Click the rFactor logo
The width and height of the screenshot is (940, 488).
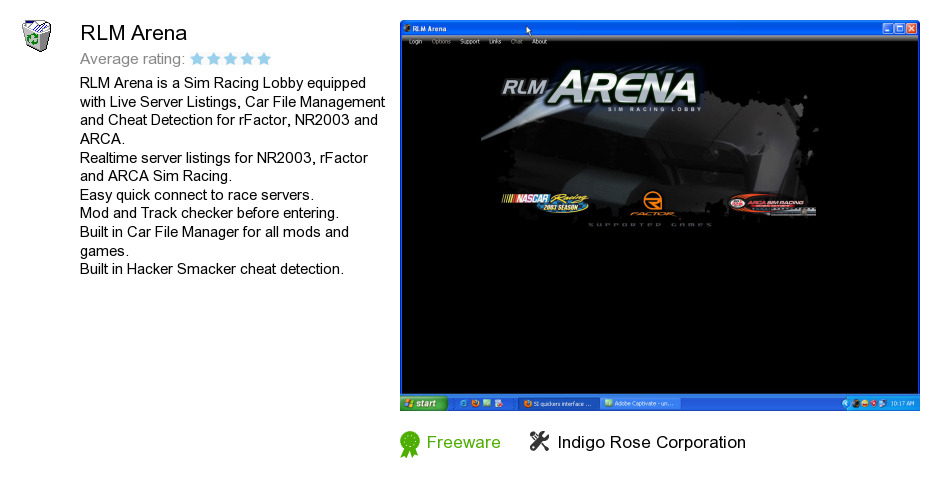tap(652, 204)
